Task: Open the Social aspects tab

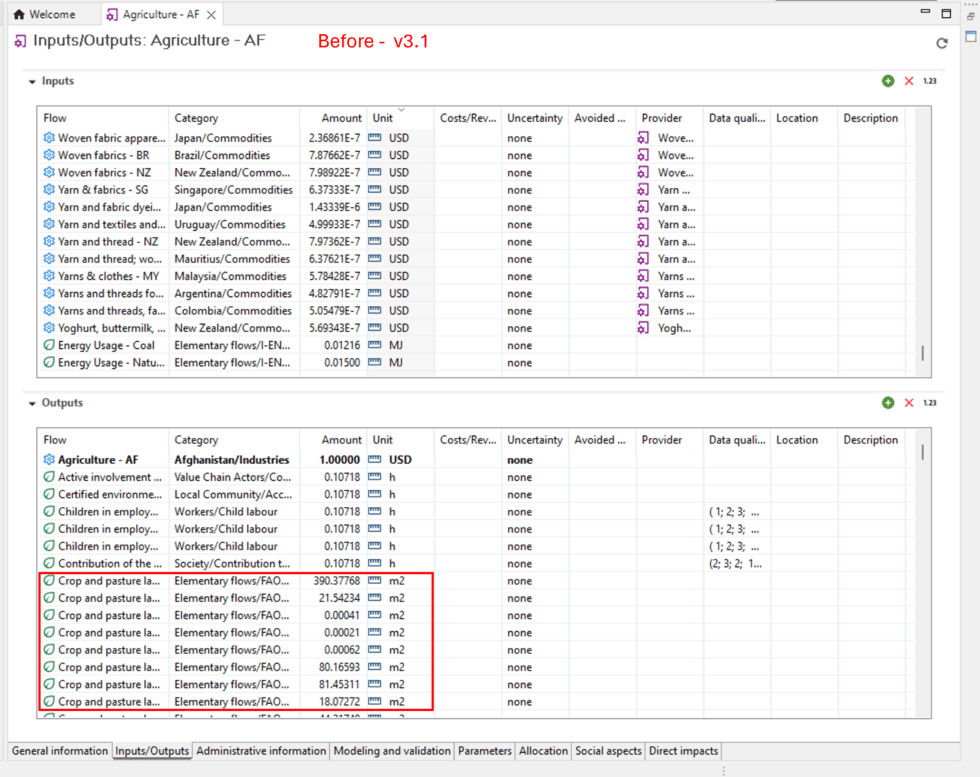Action: point(608,751)
